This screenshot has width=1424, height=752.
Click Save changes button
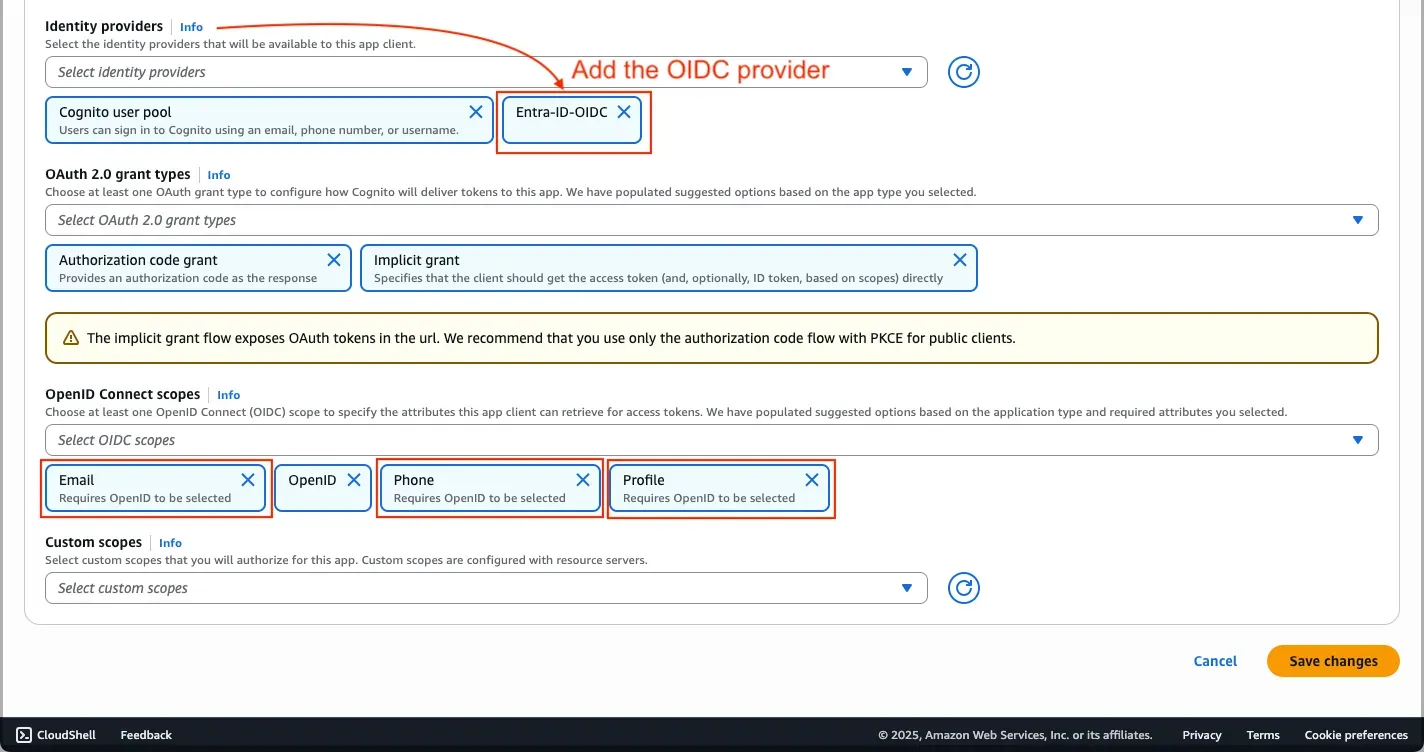pos(1333,661)
